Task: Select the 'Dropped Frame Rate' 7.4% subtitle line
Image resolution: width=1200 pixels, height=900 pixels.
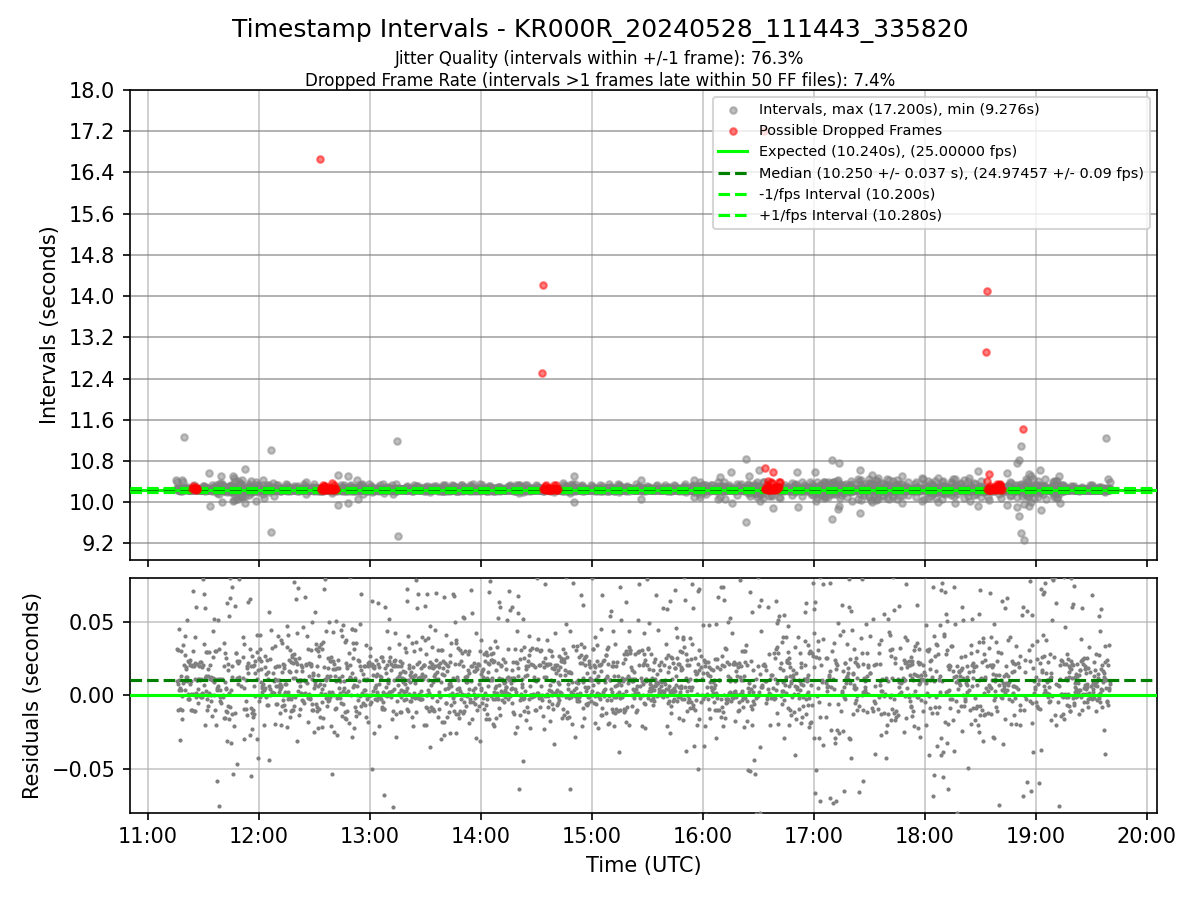Action: [600, 79]
